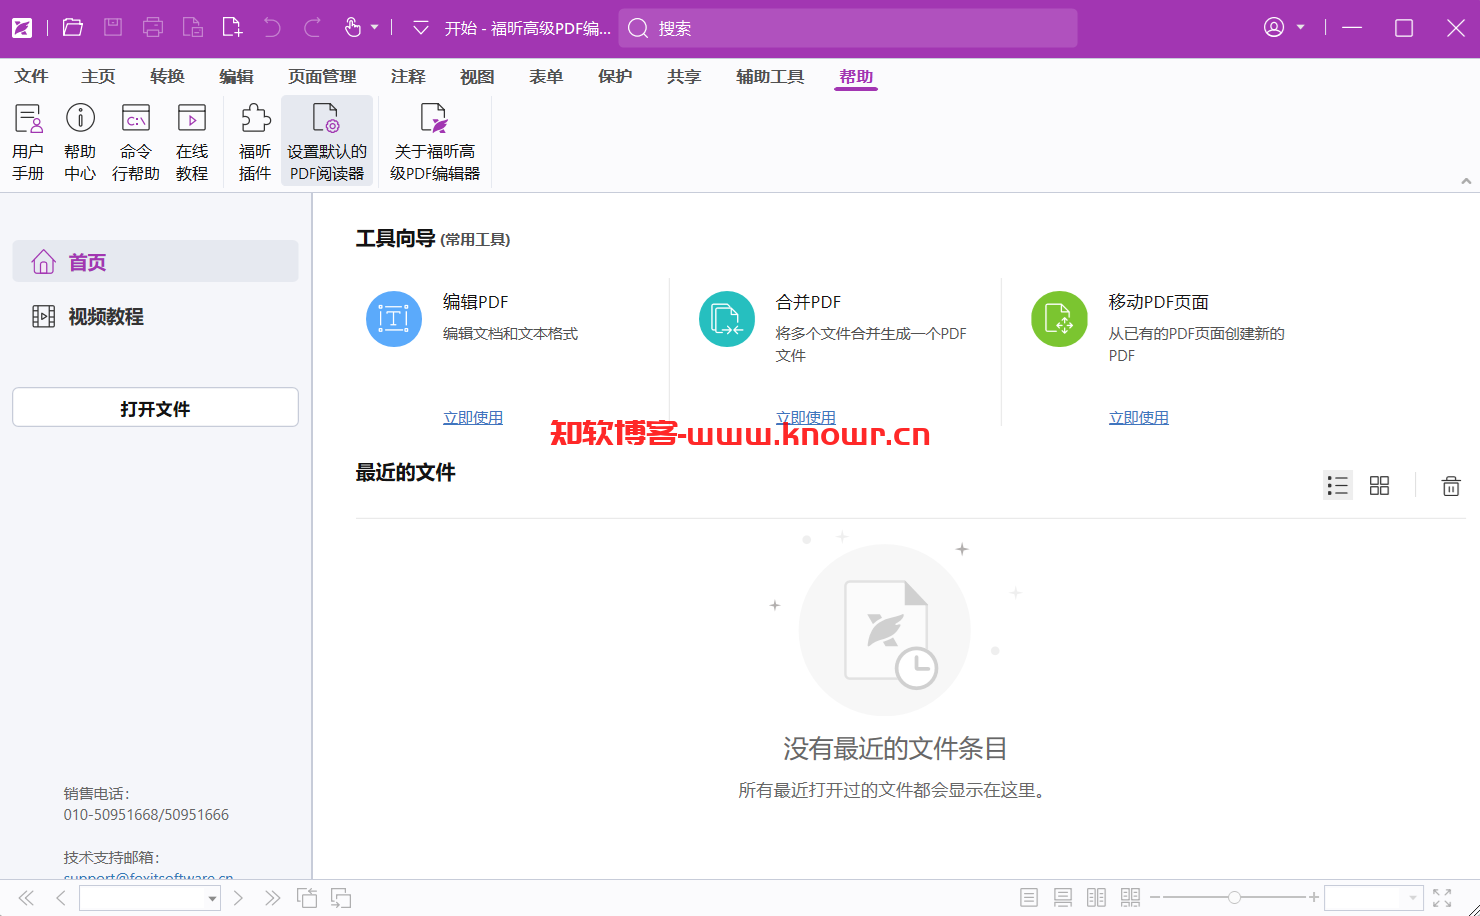The height and width of the screenshot is (916, 1480).
Task: Enter fullscreen using status bar expand icon
Action: pyautogui.click(x=1442, y=898)
